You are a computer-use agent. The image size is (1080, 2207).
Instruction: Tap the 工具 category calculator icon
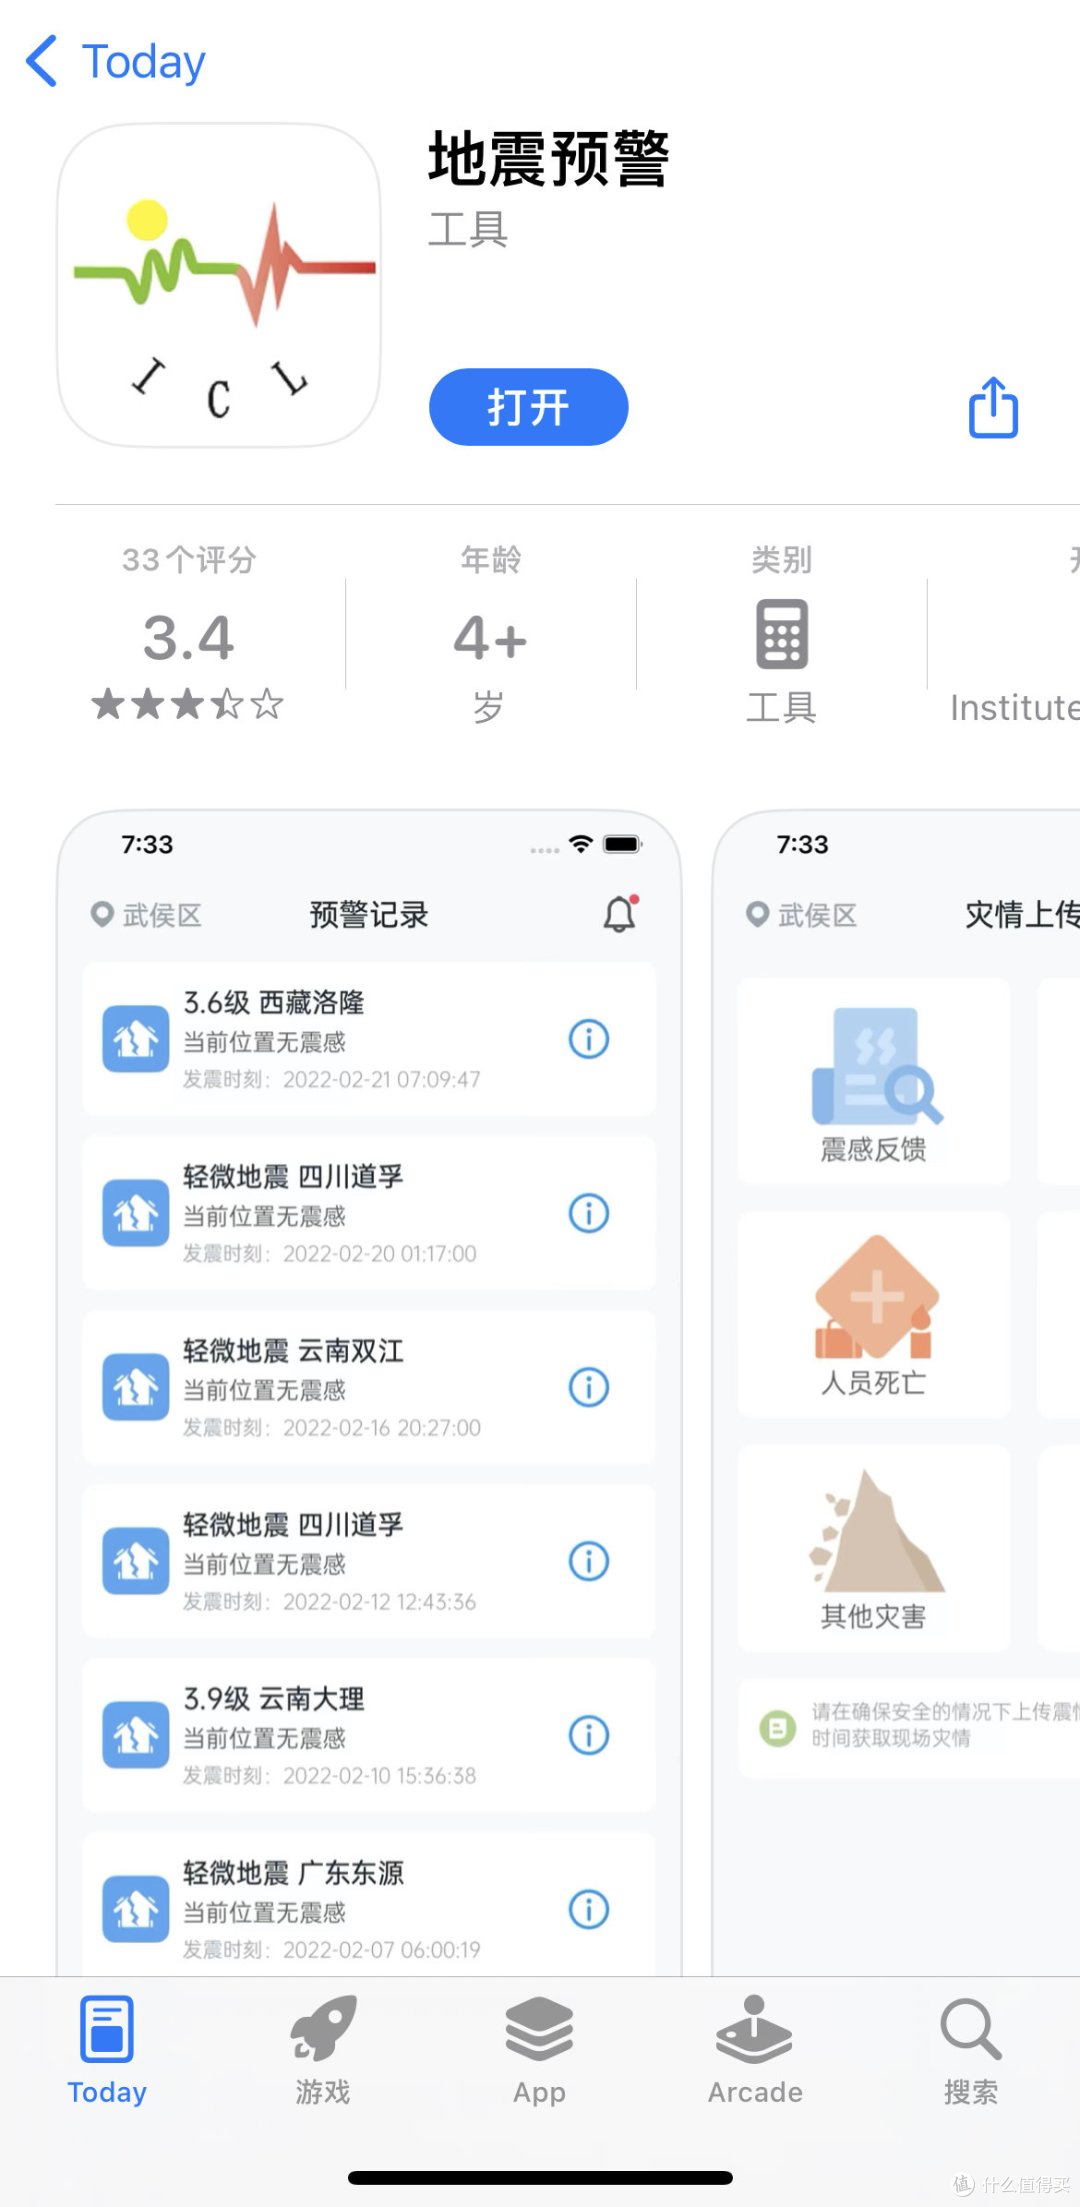[x=782, y=634]
